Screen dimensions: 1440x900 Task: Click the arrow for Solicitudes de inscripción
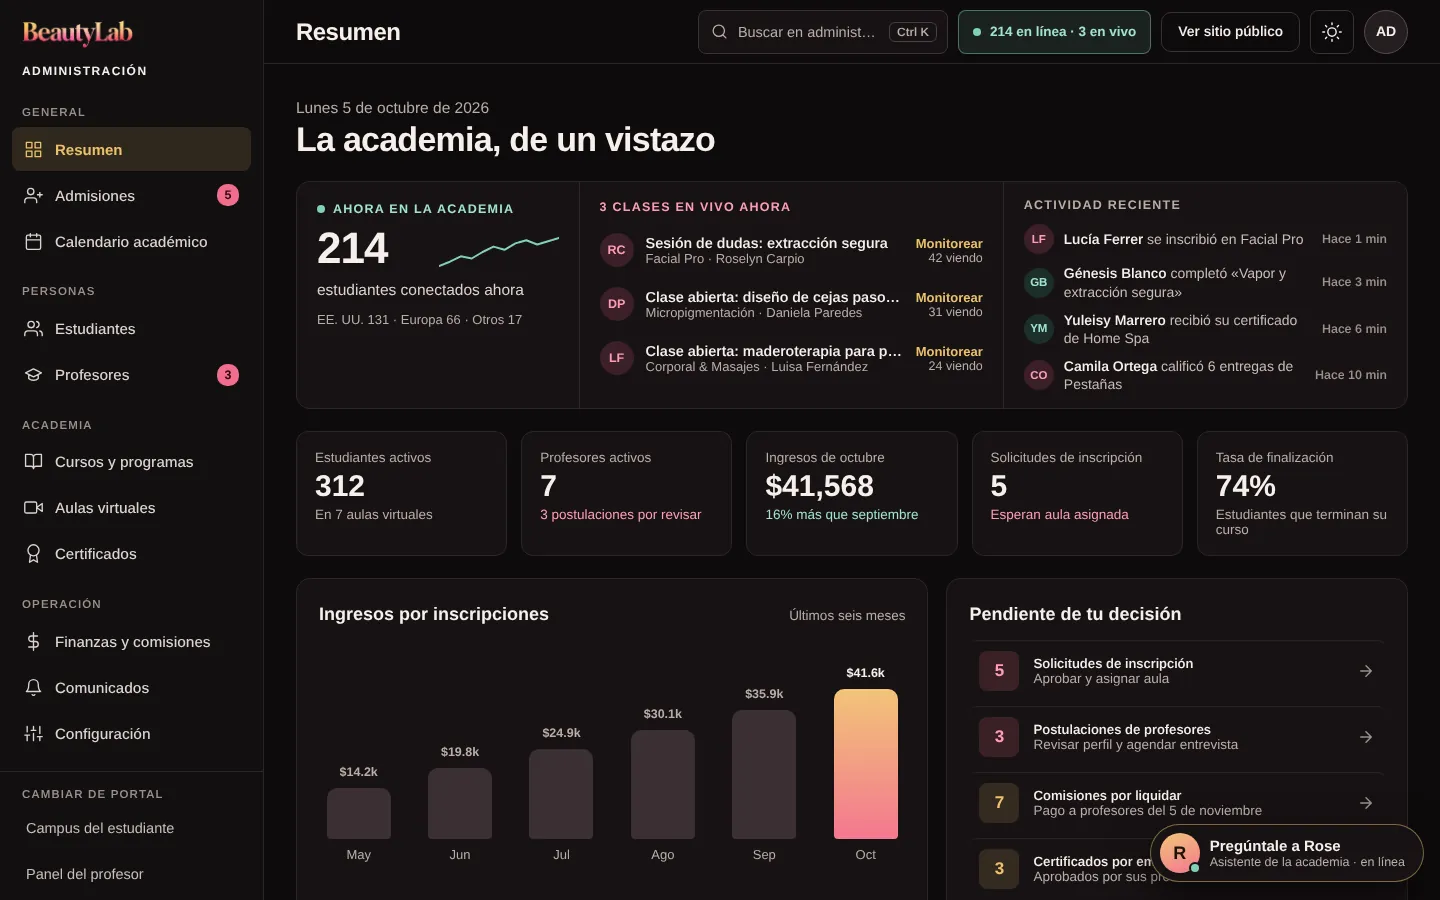click(1366, 671)
